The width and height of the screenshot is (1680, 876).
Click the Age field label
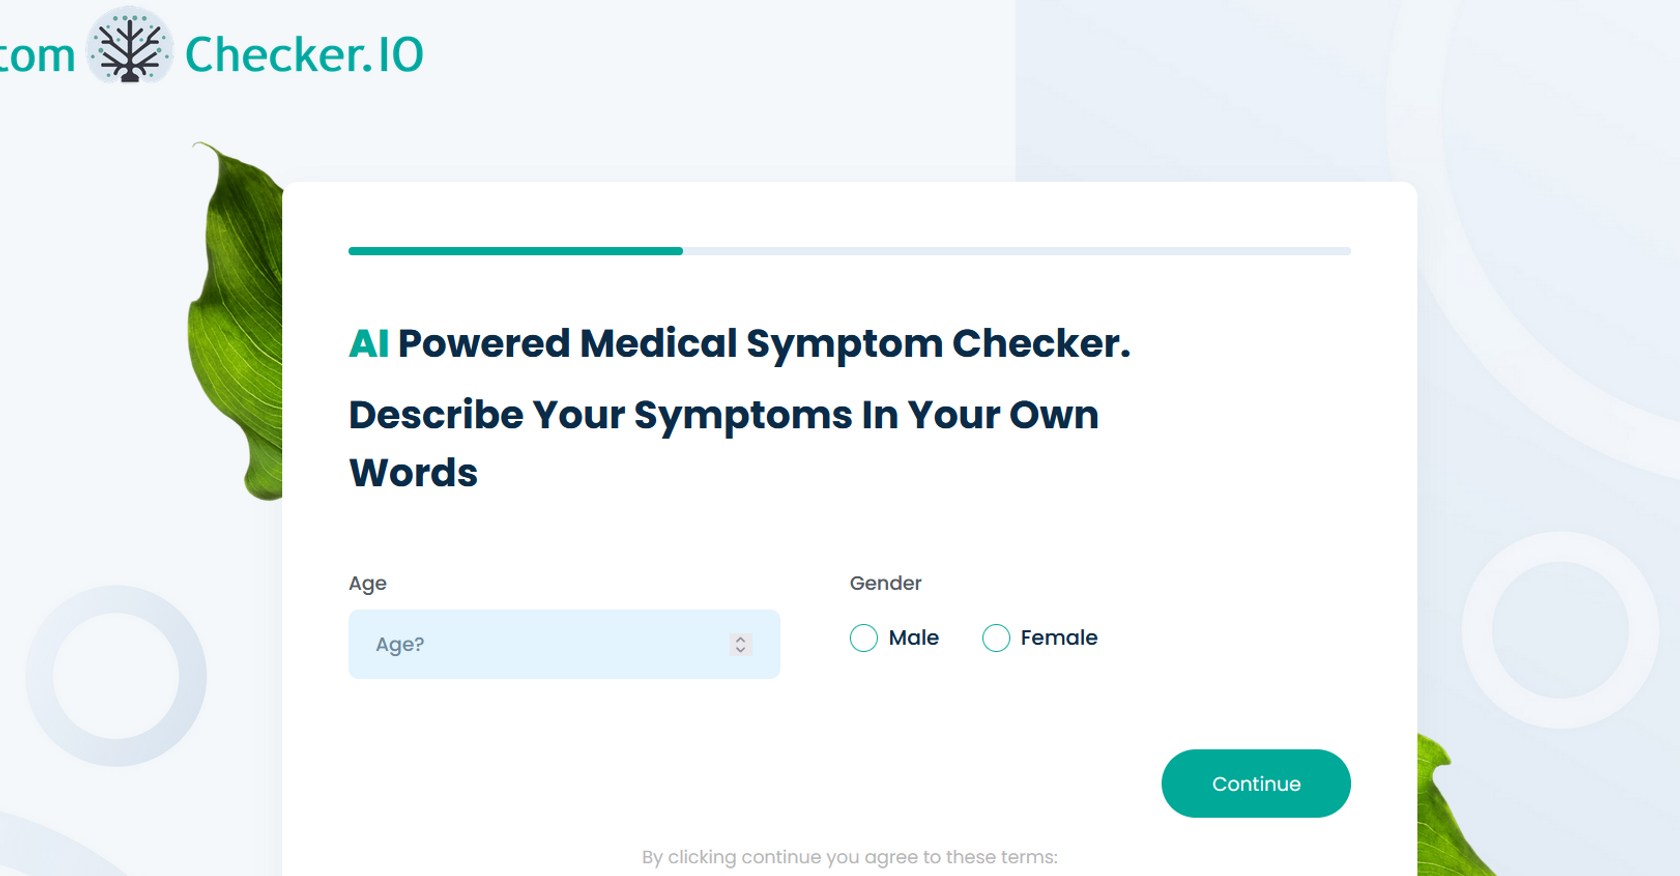tap(367, 583)
